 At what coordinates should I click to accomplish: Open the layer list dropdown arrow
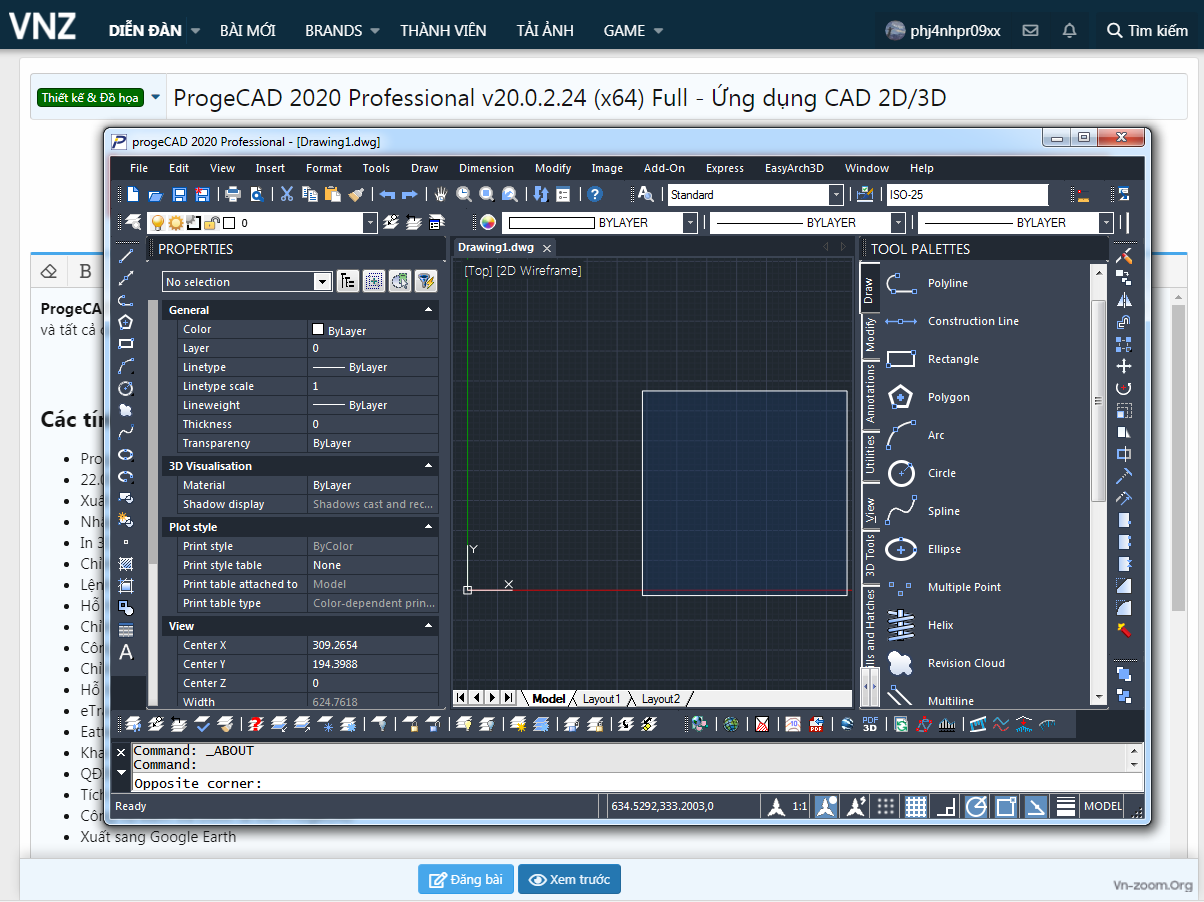pyautogui.click(x=370, y=223)
